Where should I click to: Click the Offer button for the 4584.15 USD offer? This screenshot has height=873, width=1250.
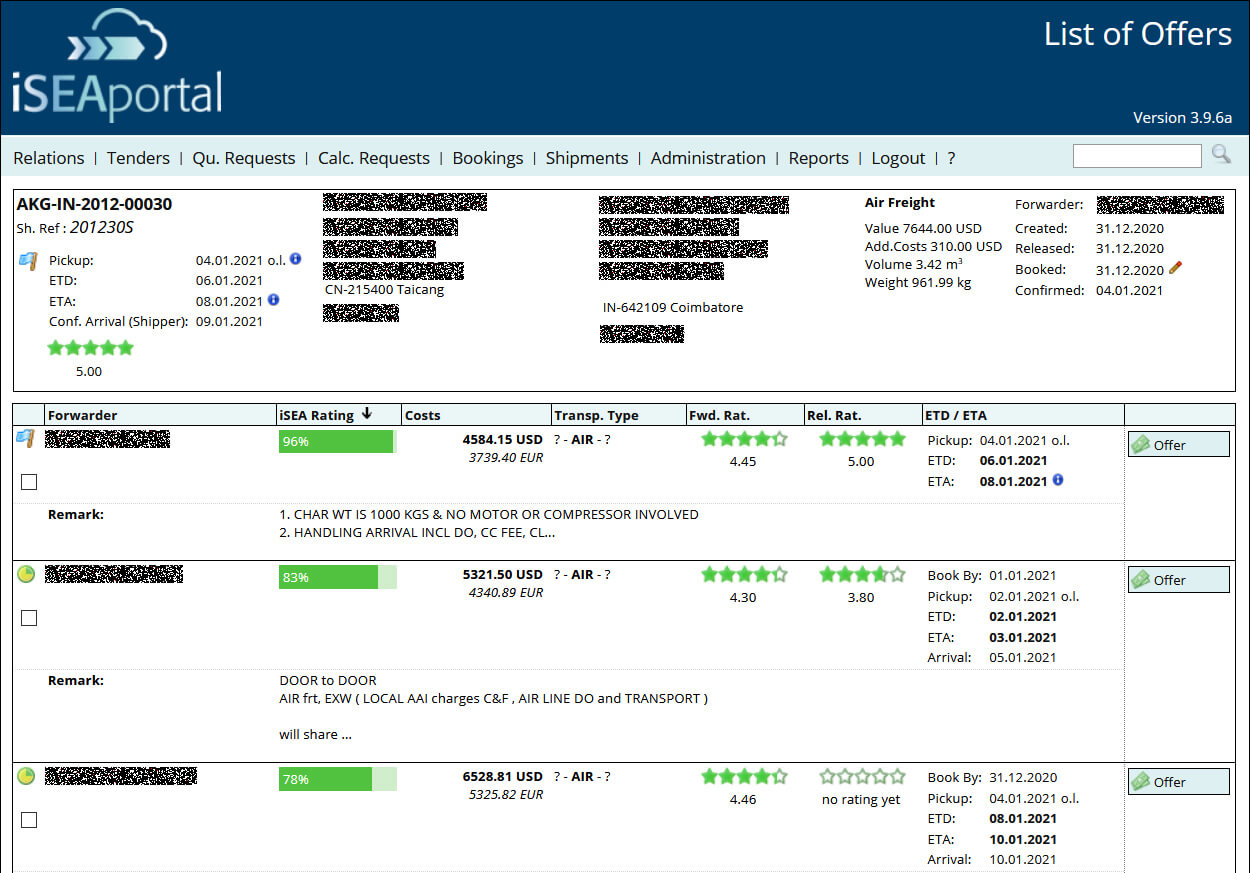(1178, 445)
